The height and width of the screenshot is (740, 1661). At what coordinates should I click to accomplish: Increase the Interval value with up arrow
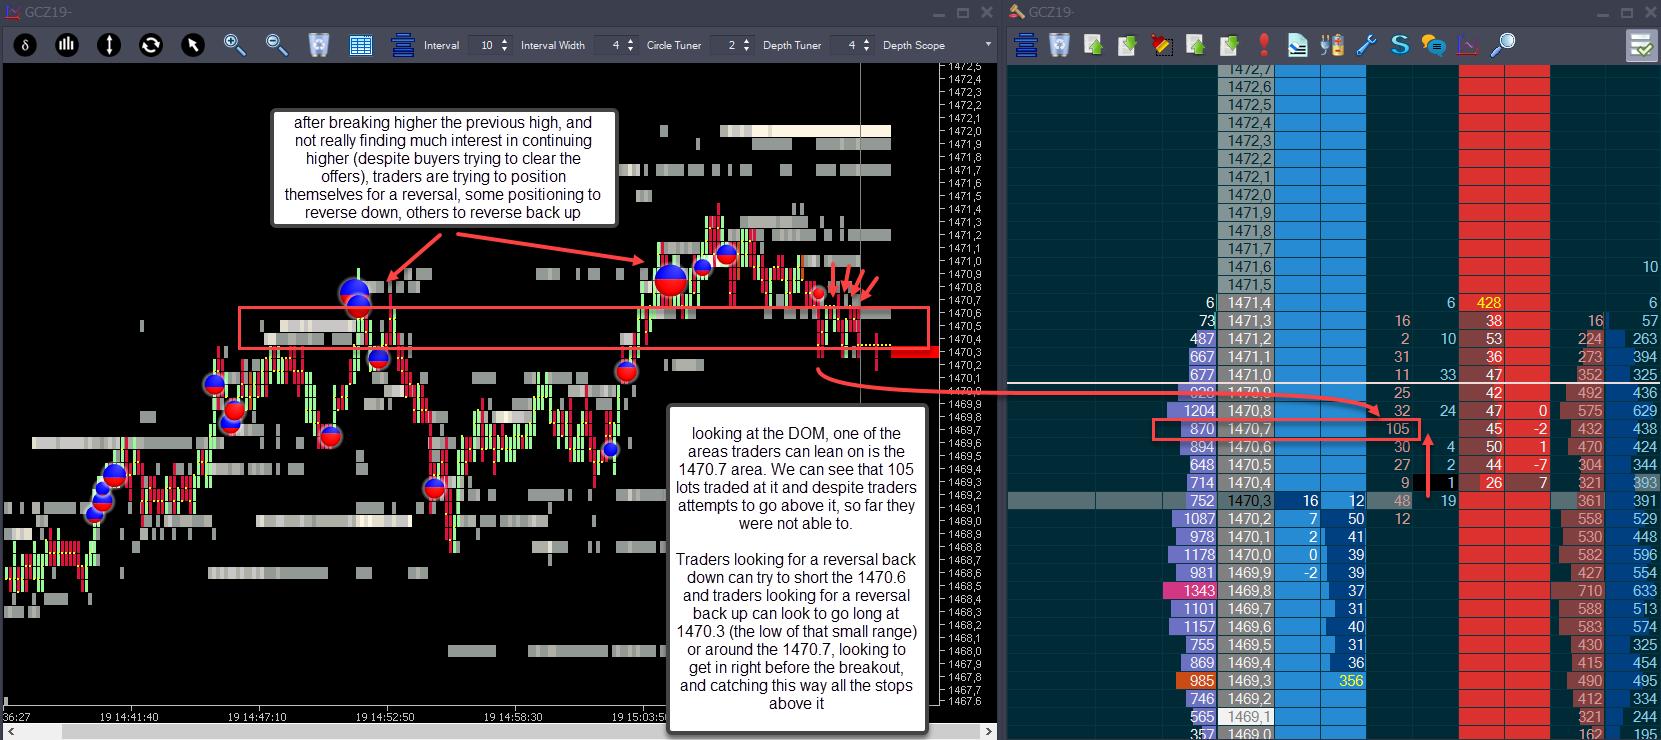click(504, 41)
